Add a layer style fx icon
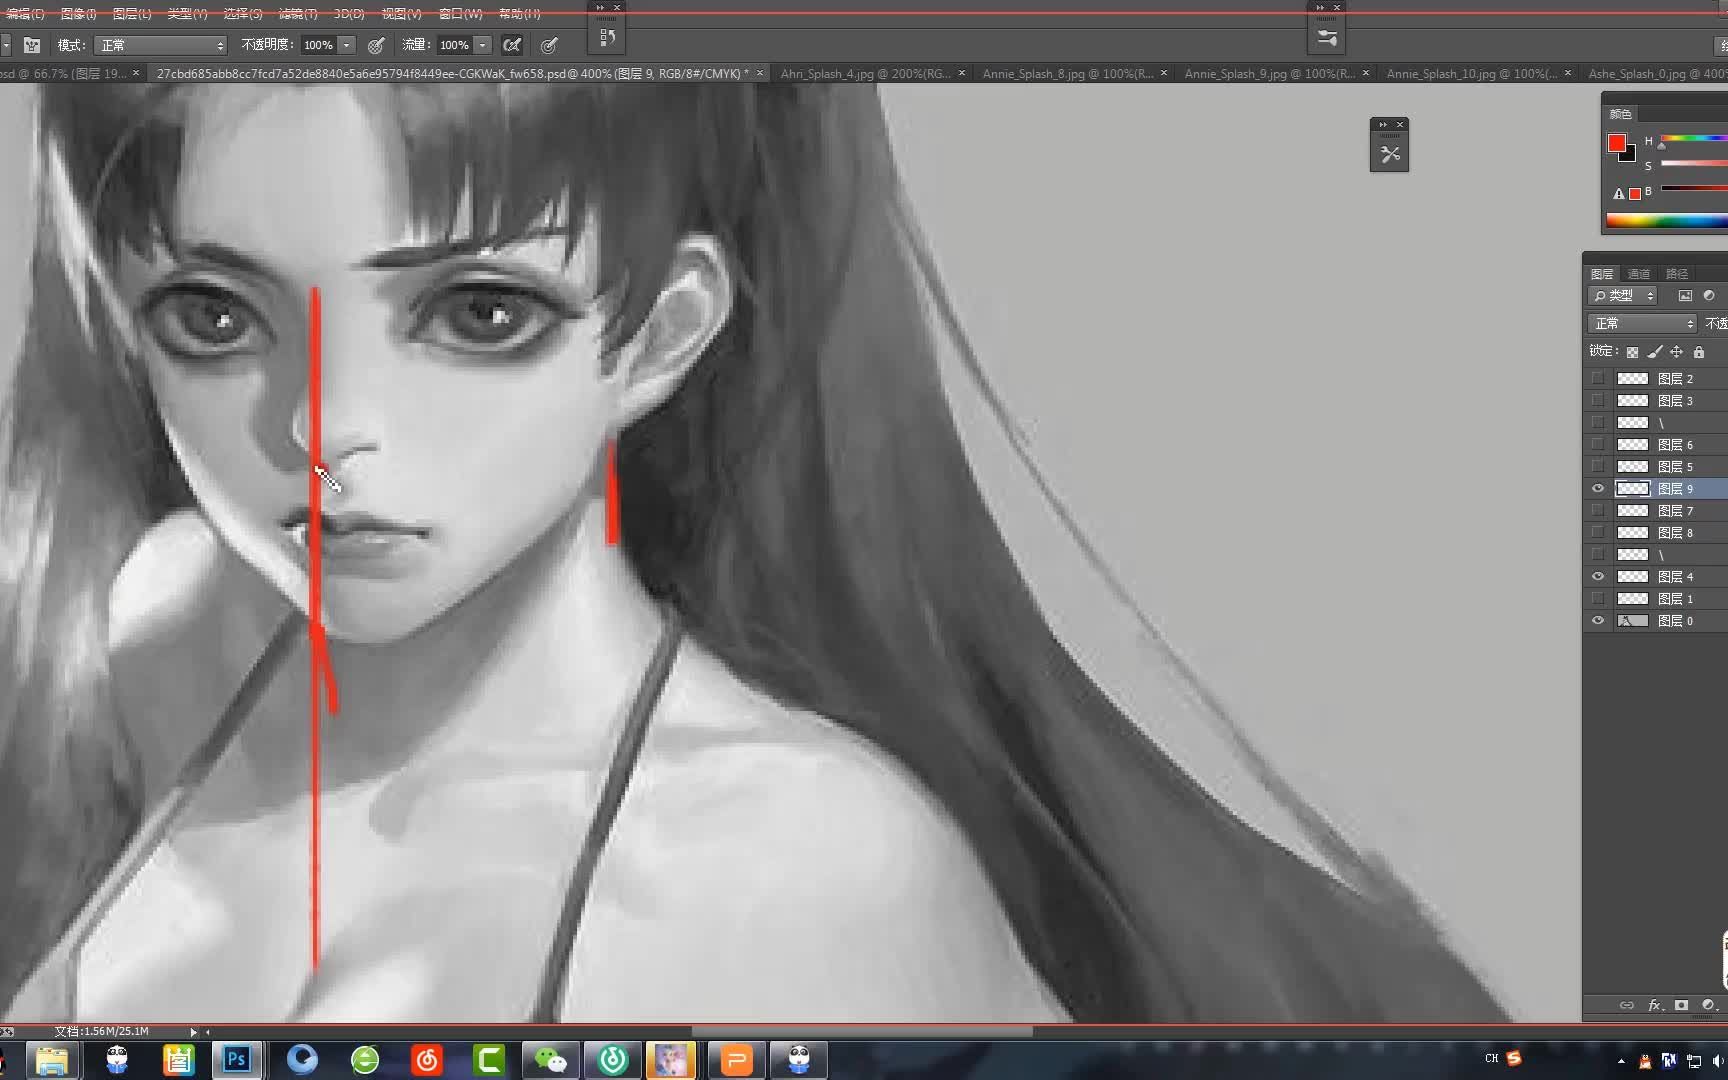1728x1080 pixels. click(1655, 1005)
